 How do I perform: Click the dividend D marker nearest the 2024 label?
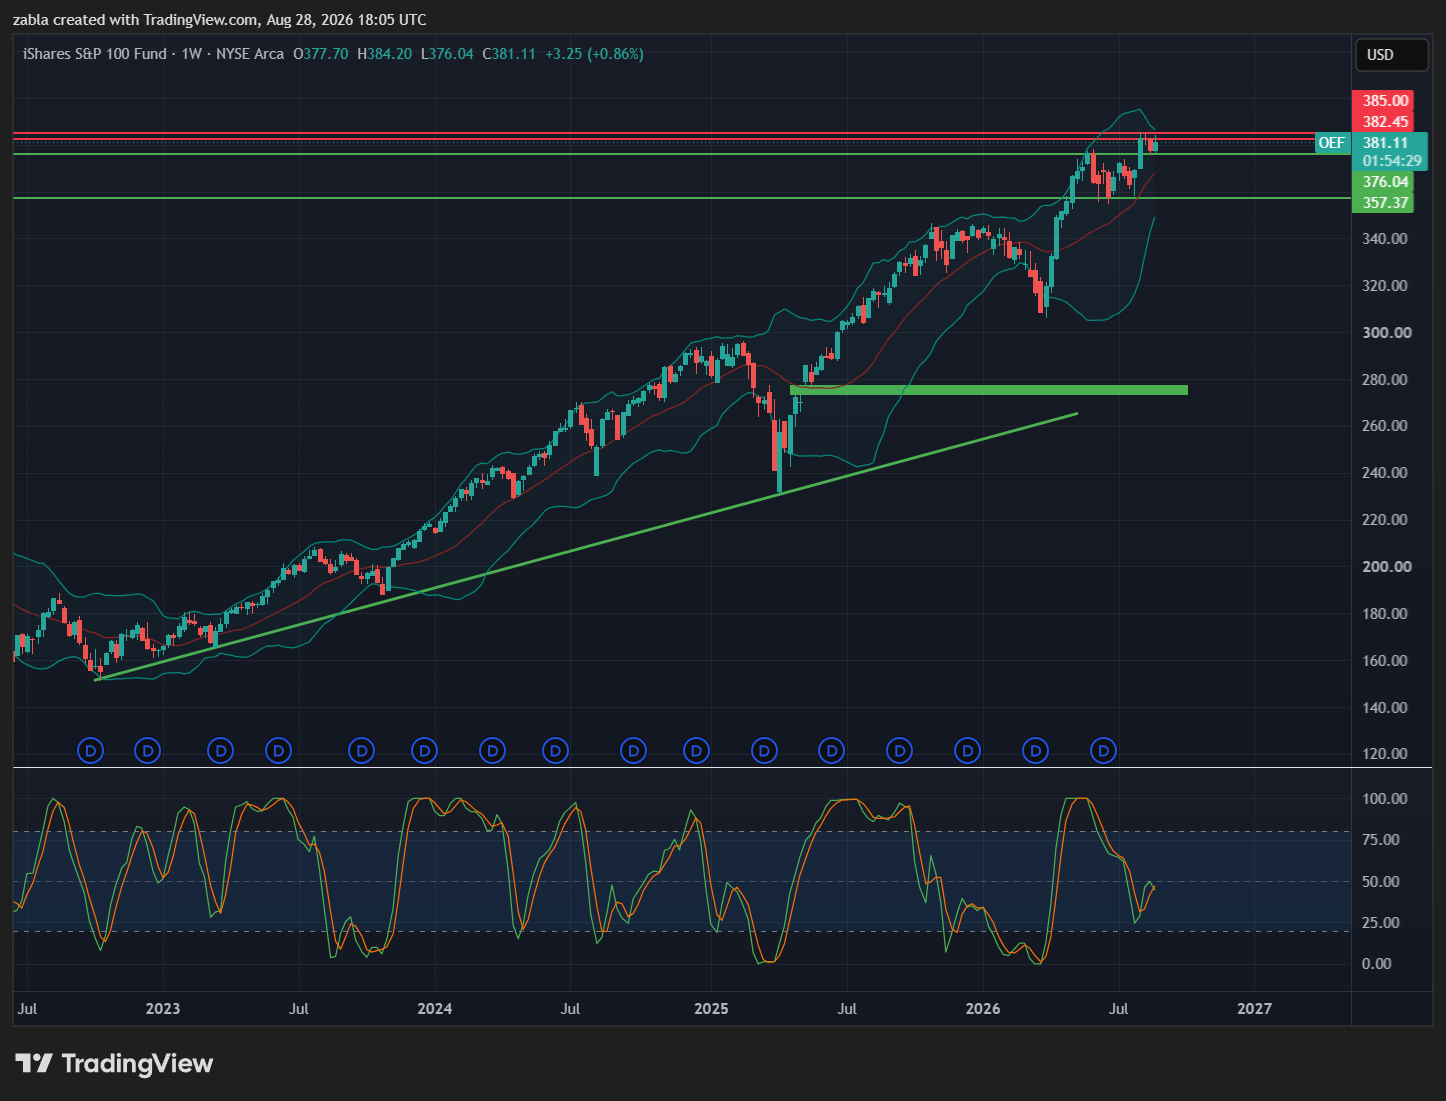[425, 750]
